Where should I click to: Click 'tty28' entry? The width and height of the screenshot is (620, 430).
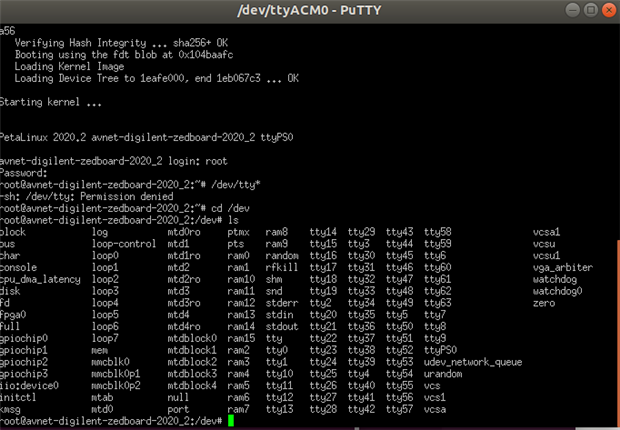(x=323, y=409)
